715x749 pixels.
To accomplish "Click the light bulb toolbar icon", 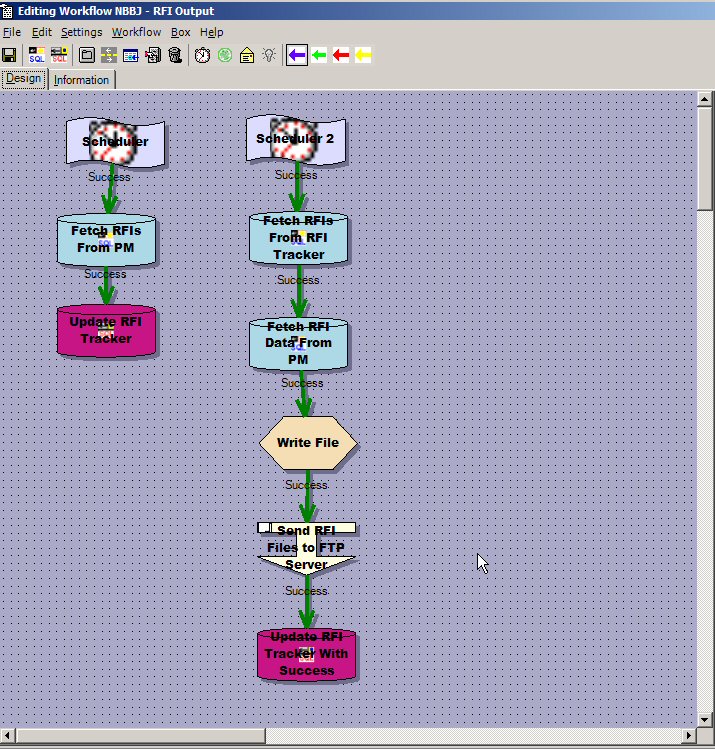I will tap(268, 55).
